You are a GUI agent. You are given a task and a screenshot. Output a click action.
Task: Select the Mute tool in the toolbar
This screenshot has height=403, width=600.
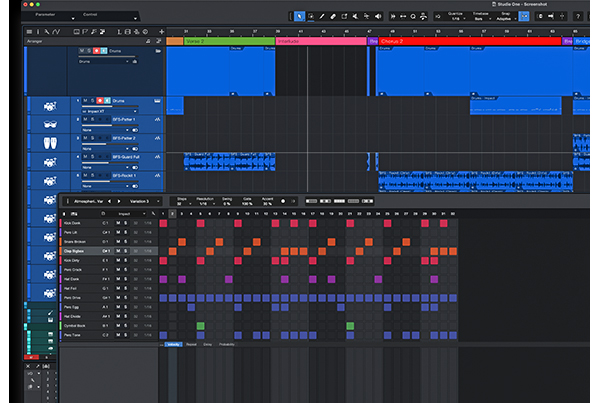(355, 16)
